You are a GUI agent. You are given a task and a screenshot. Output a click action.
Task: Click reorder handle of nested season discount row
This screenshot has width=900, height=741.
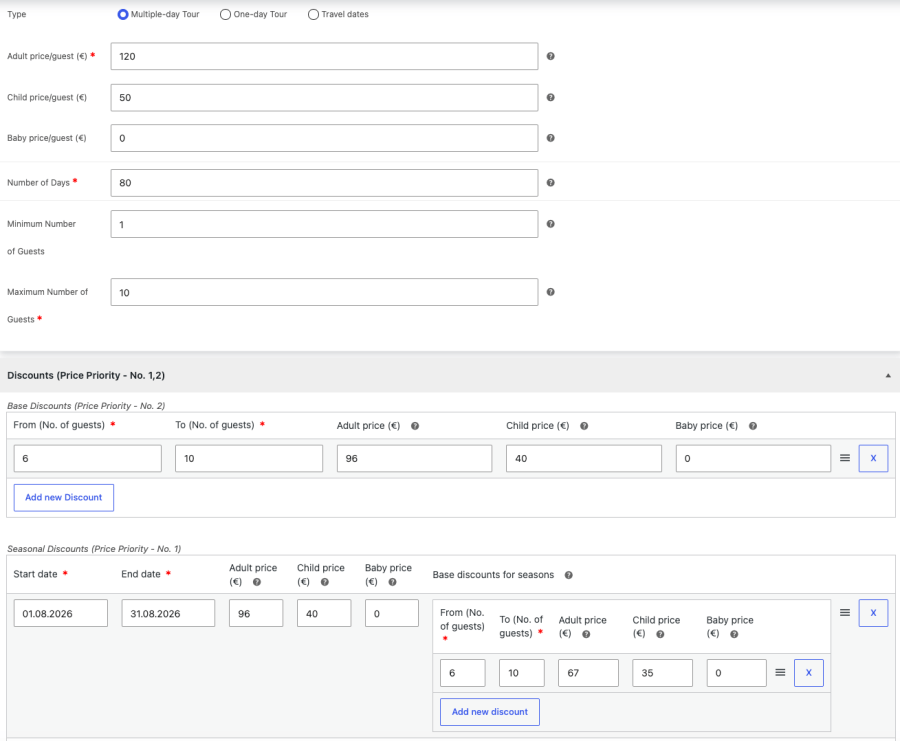click(x=780, y=673)
